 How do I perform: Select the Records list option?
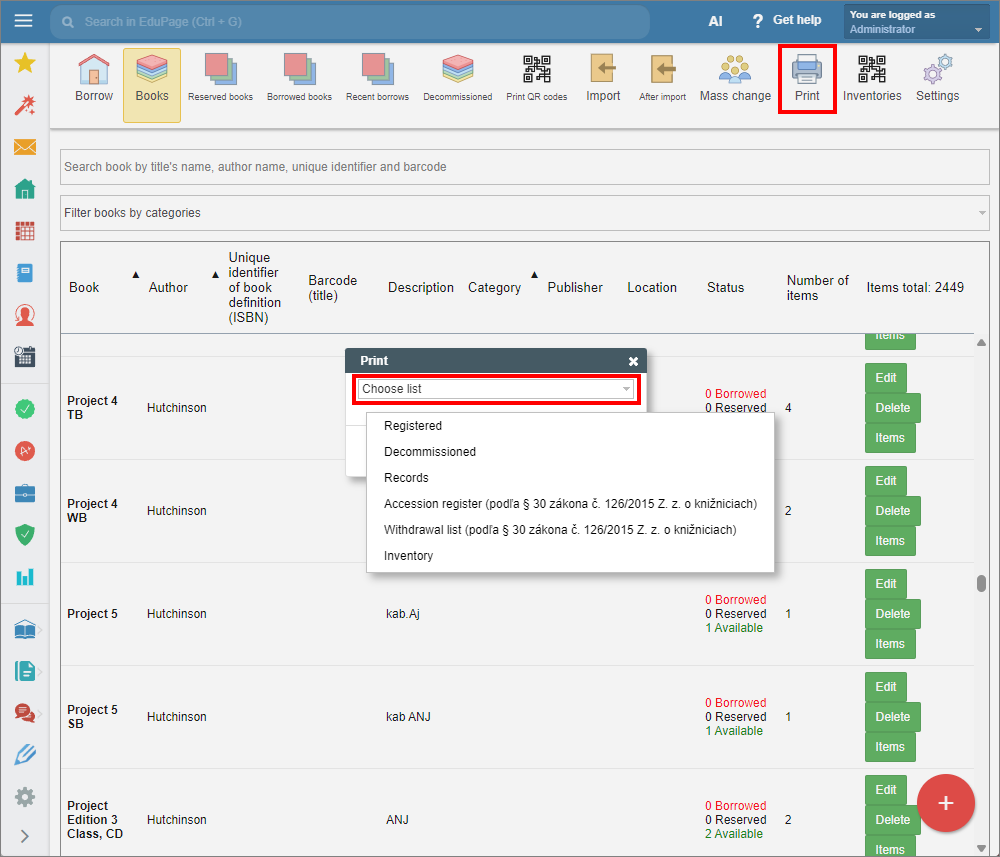pos(406,478)
